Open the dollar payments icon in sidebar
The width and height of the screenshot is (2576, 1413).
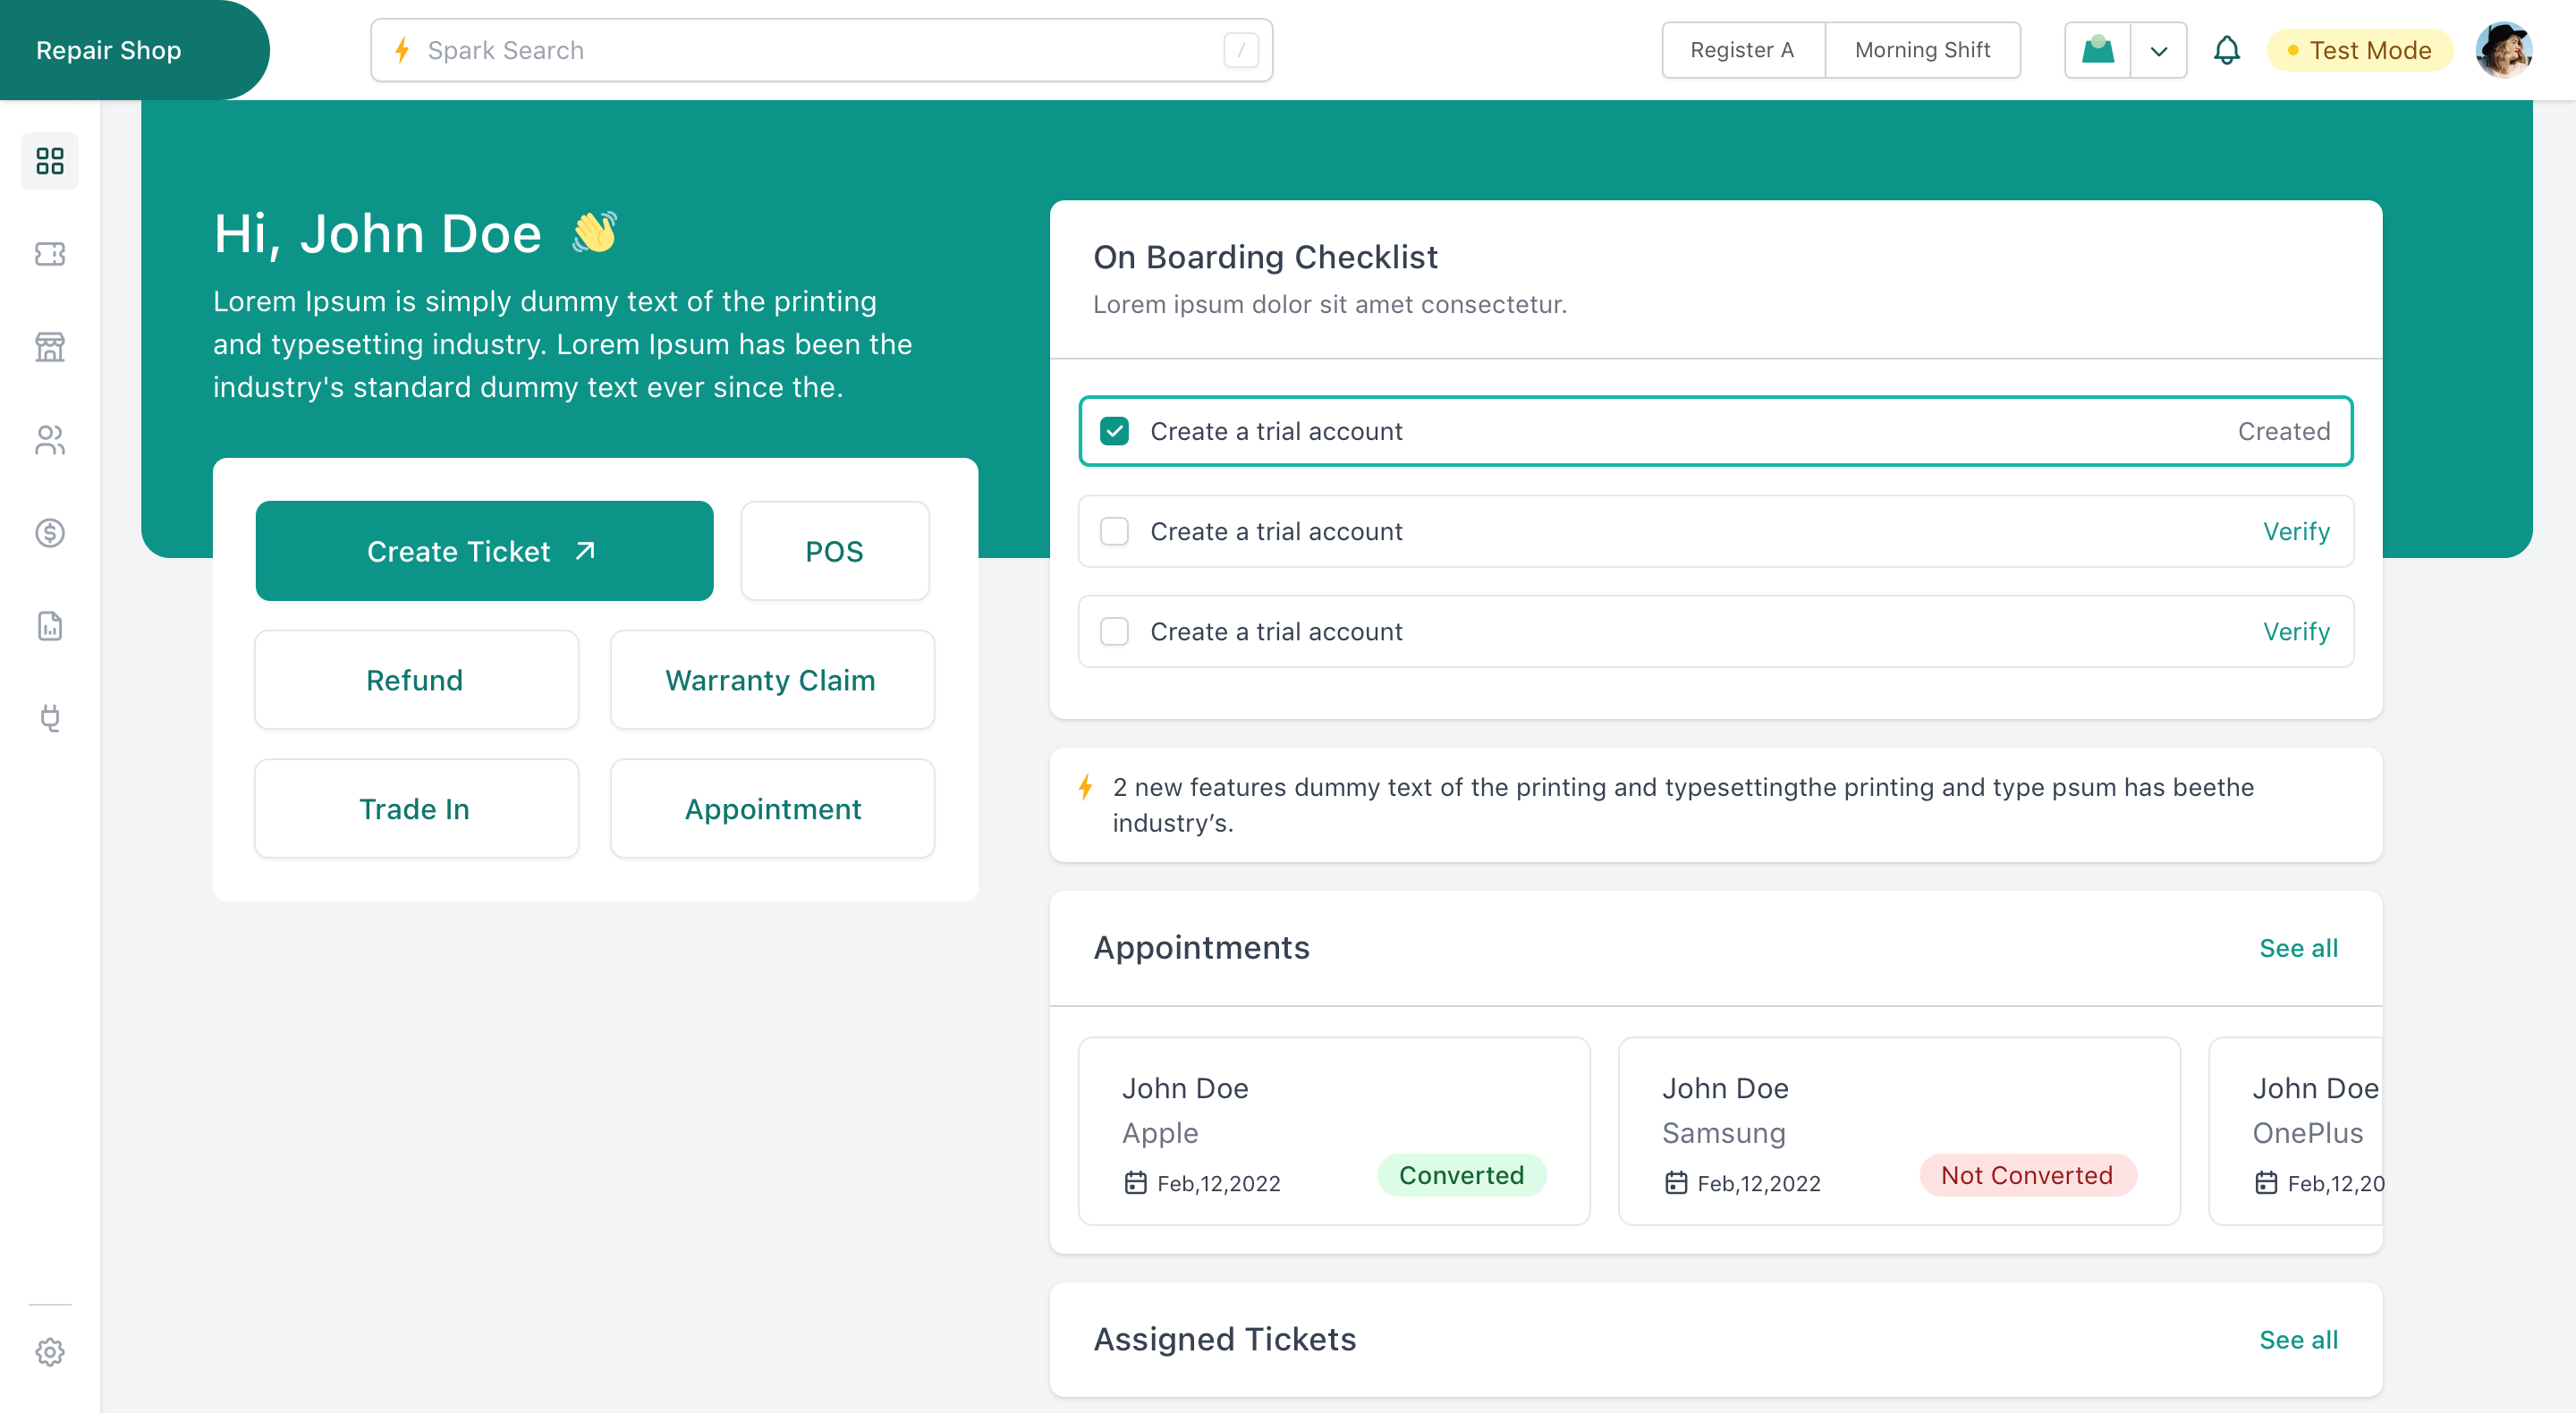tap(50, 533)
